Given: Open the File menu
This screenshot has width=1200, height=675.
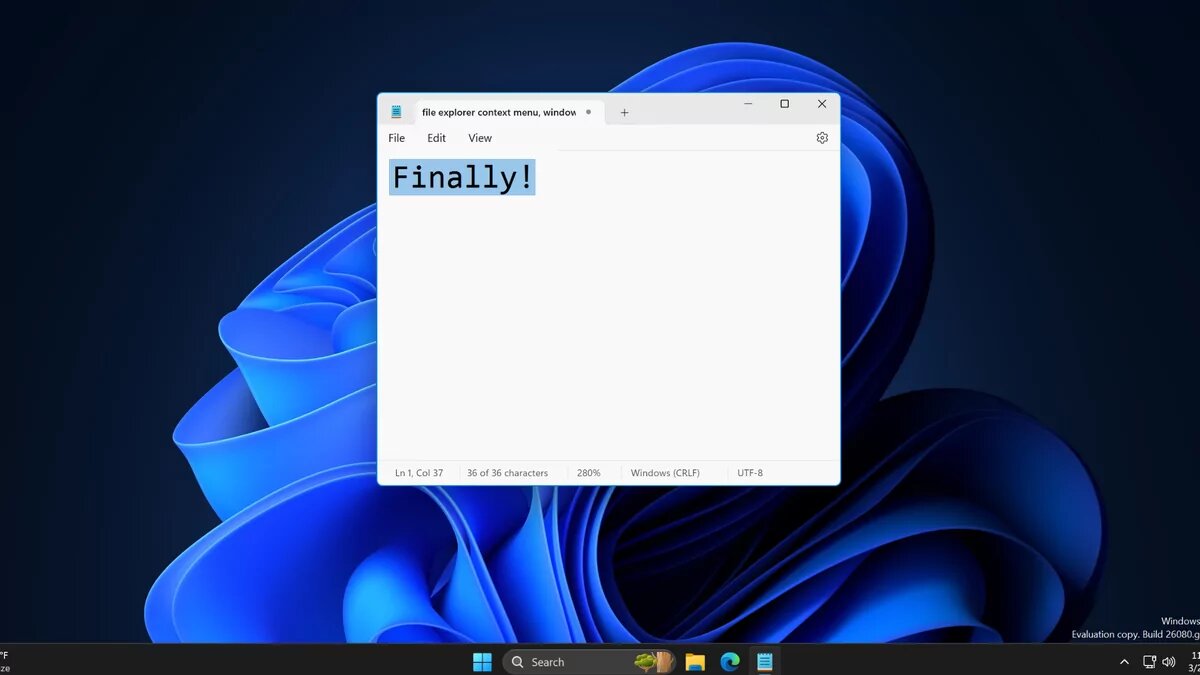Looking at the screenshot, I should tap(397, 138).
